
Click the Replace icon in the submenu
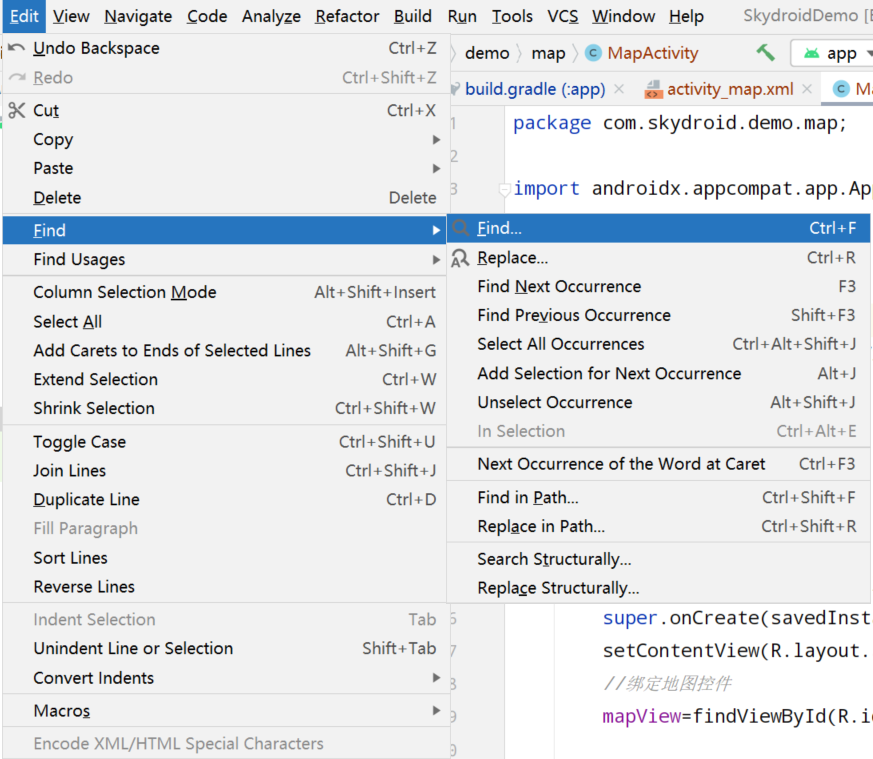(460, 258)
